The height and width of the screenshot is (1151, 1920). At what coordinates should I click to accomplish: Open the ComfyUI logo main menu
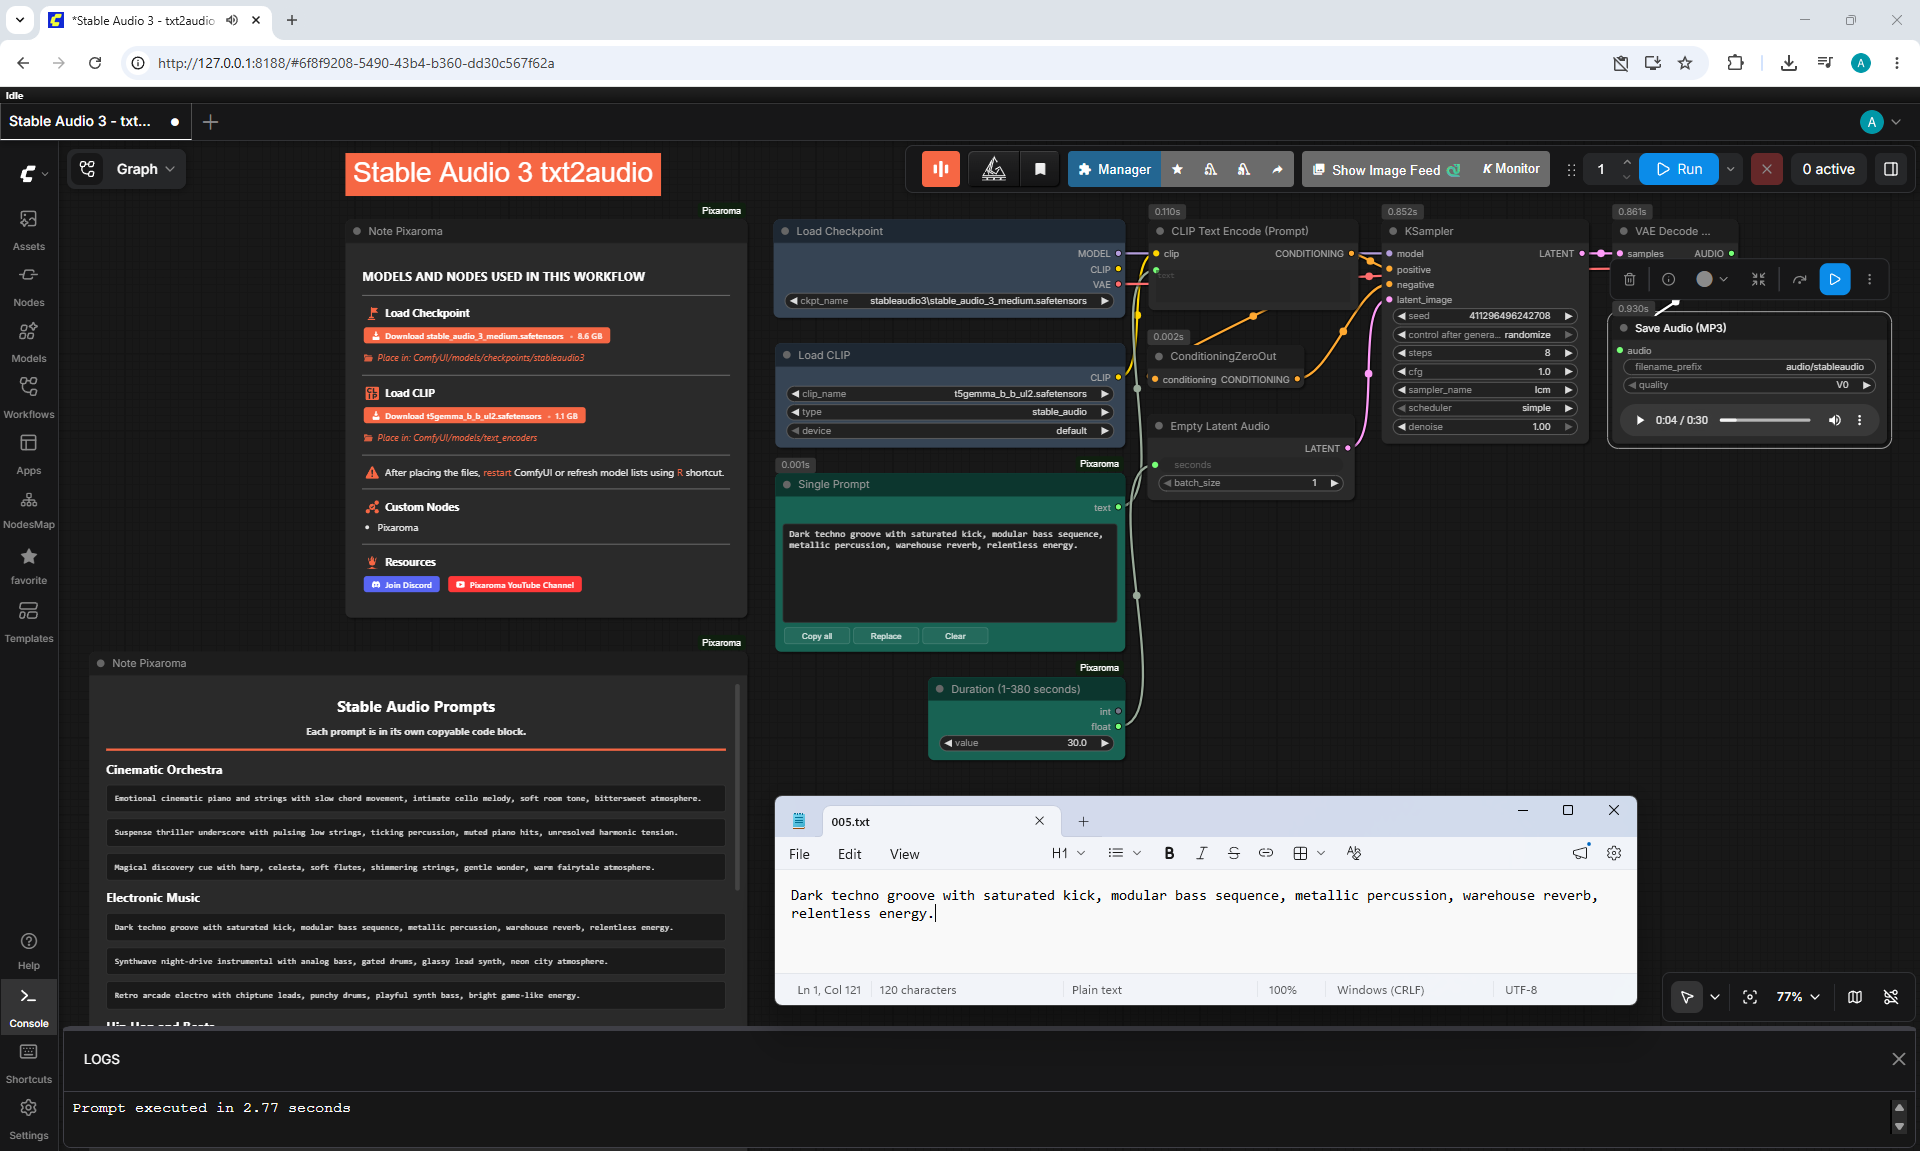click(x=32, y=174)
